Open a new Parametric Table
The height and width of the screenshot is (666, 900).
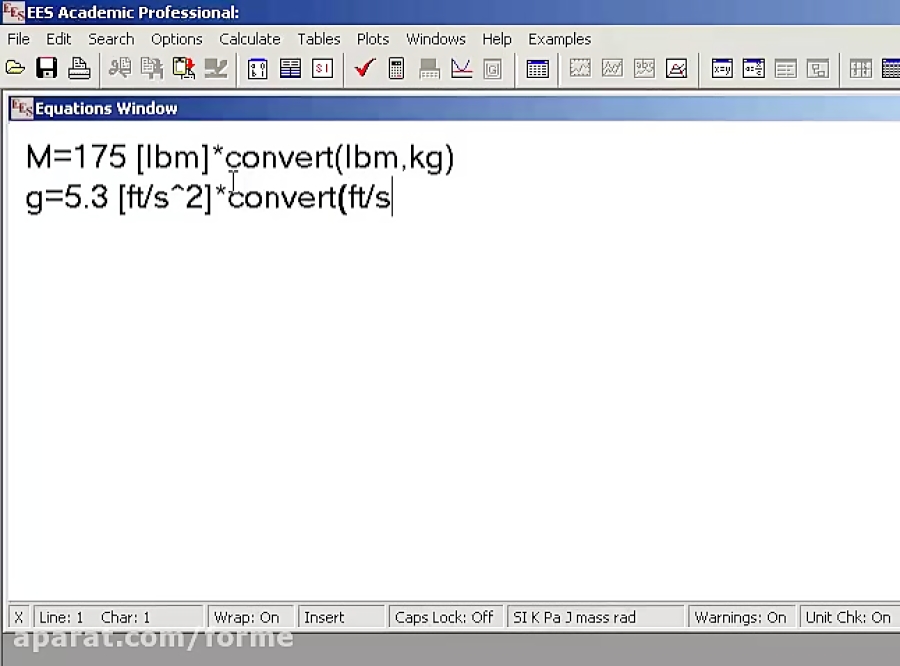pyautogui.click(x=537, y=68)
